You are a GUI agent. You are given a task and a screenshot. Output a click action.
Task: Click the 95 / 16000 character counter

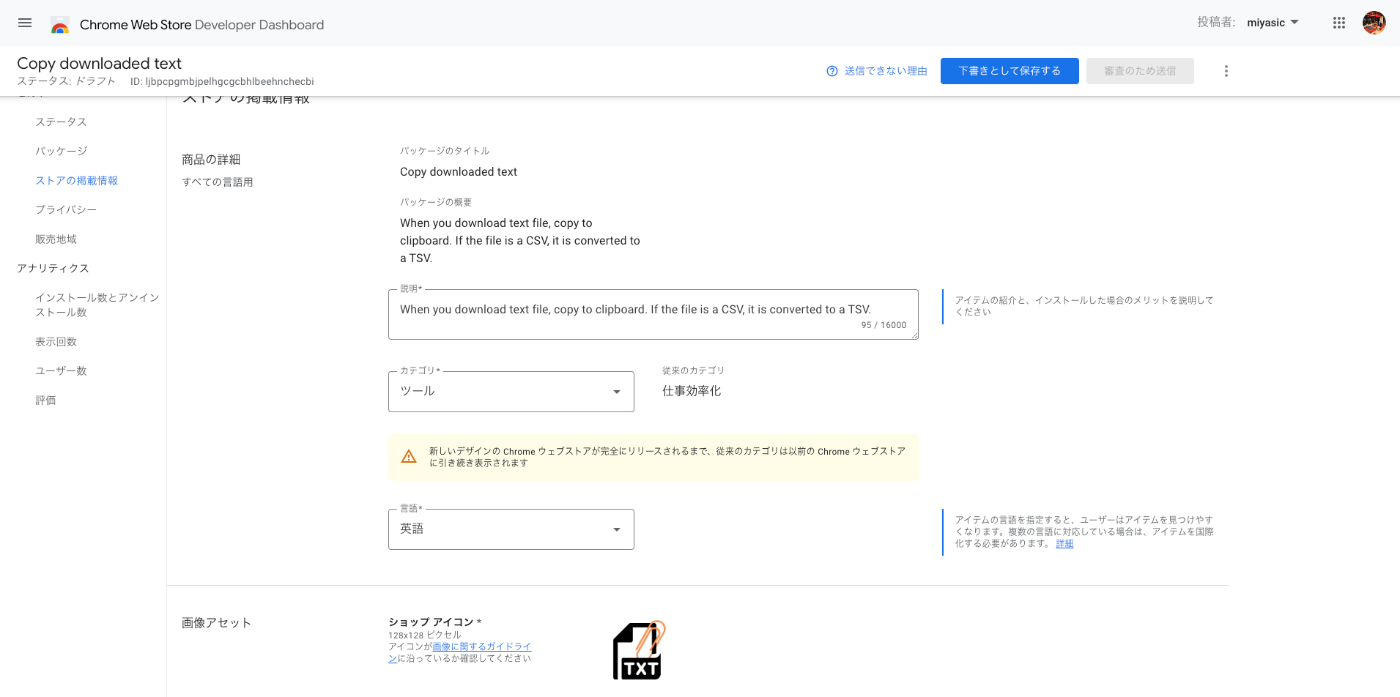(883, 325)
